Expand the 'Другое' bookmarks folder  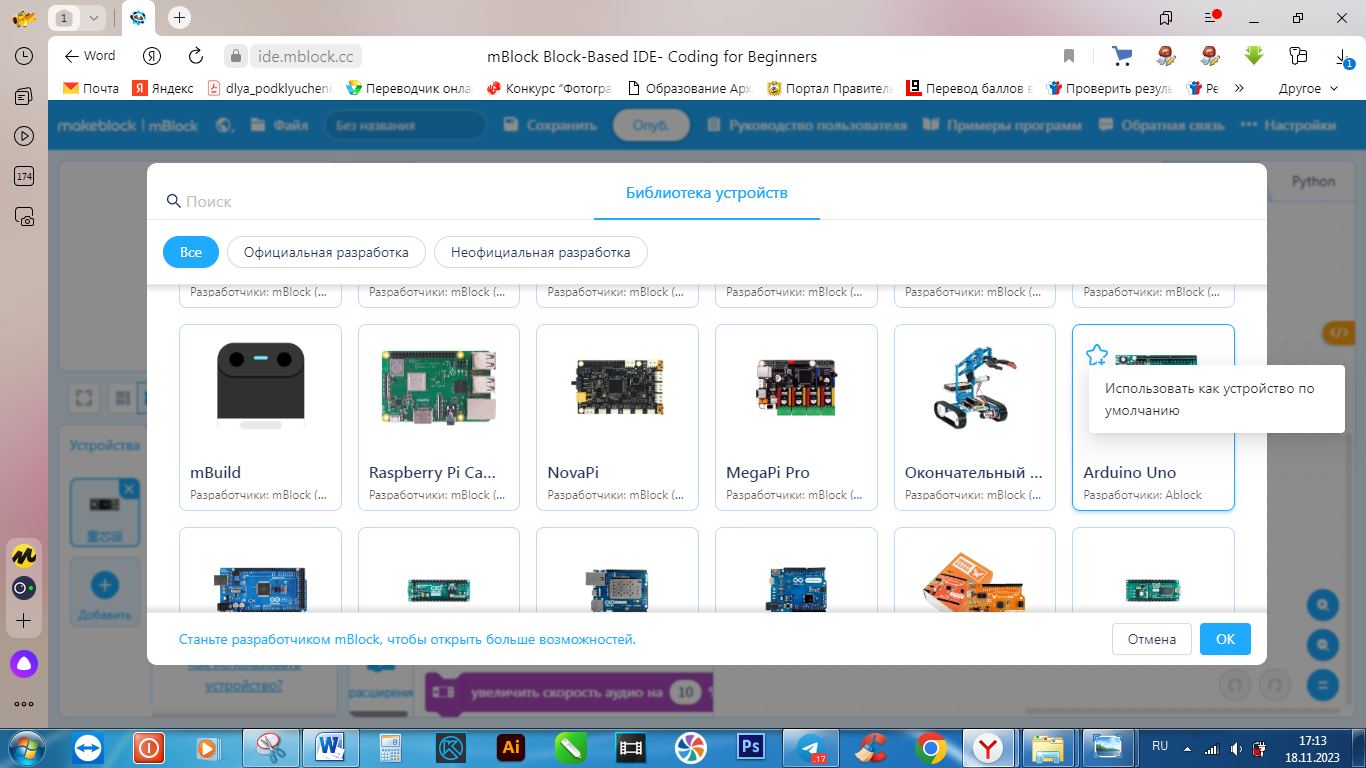pos(1308,88)
